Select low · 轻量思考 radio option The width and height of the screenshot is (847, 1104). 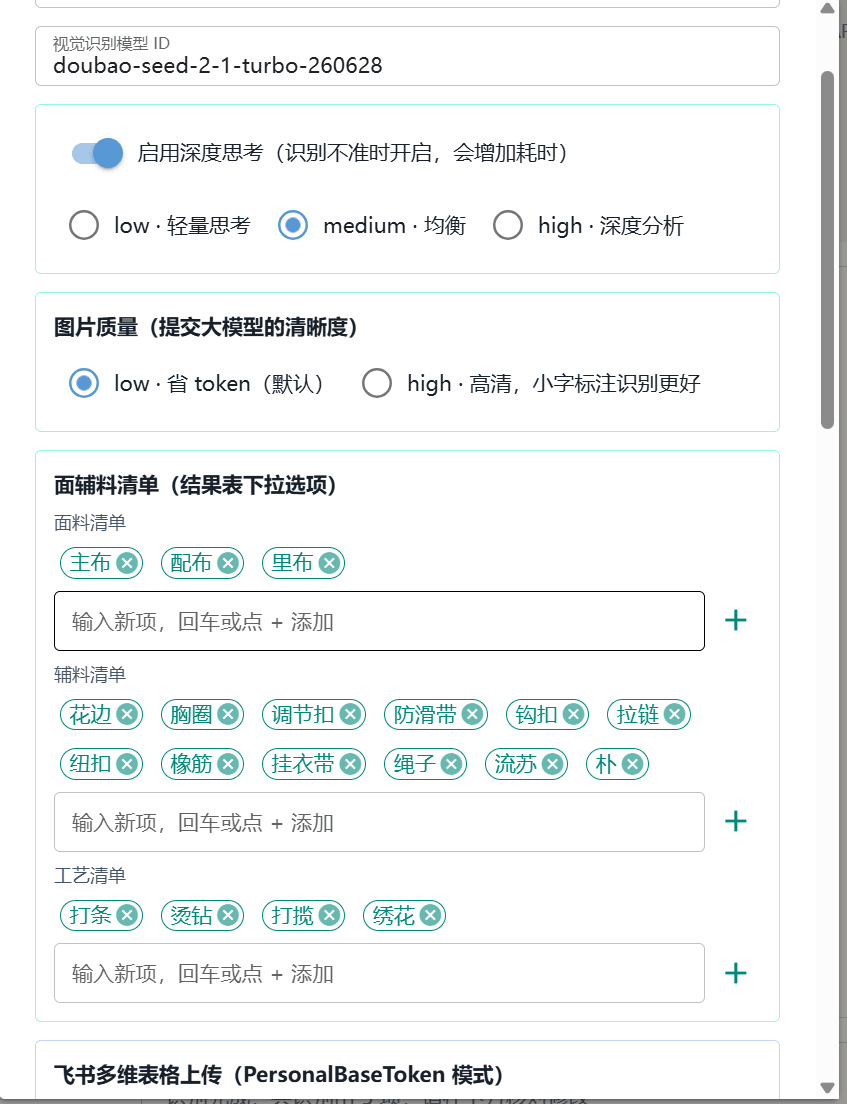click(x=84, y=225)
